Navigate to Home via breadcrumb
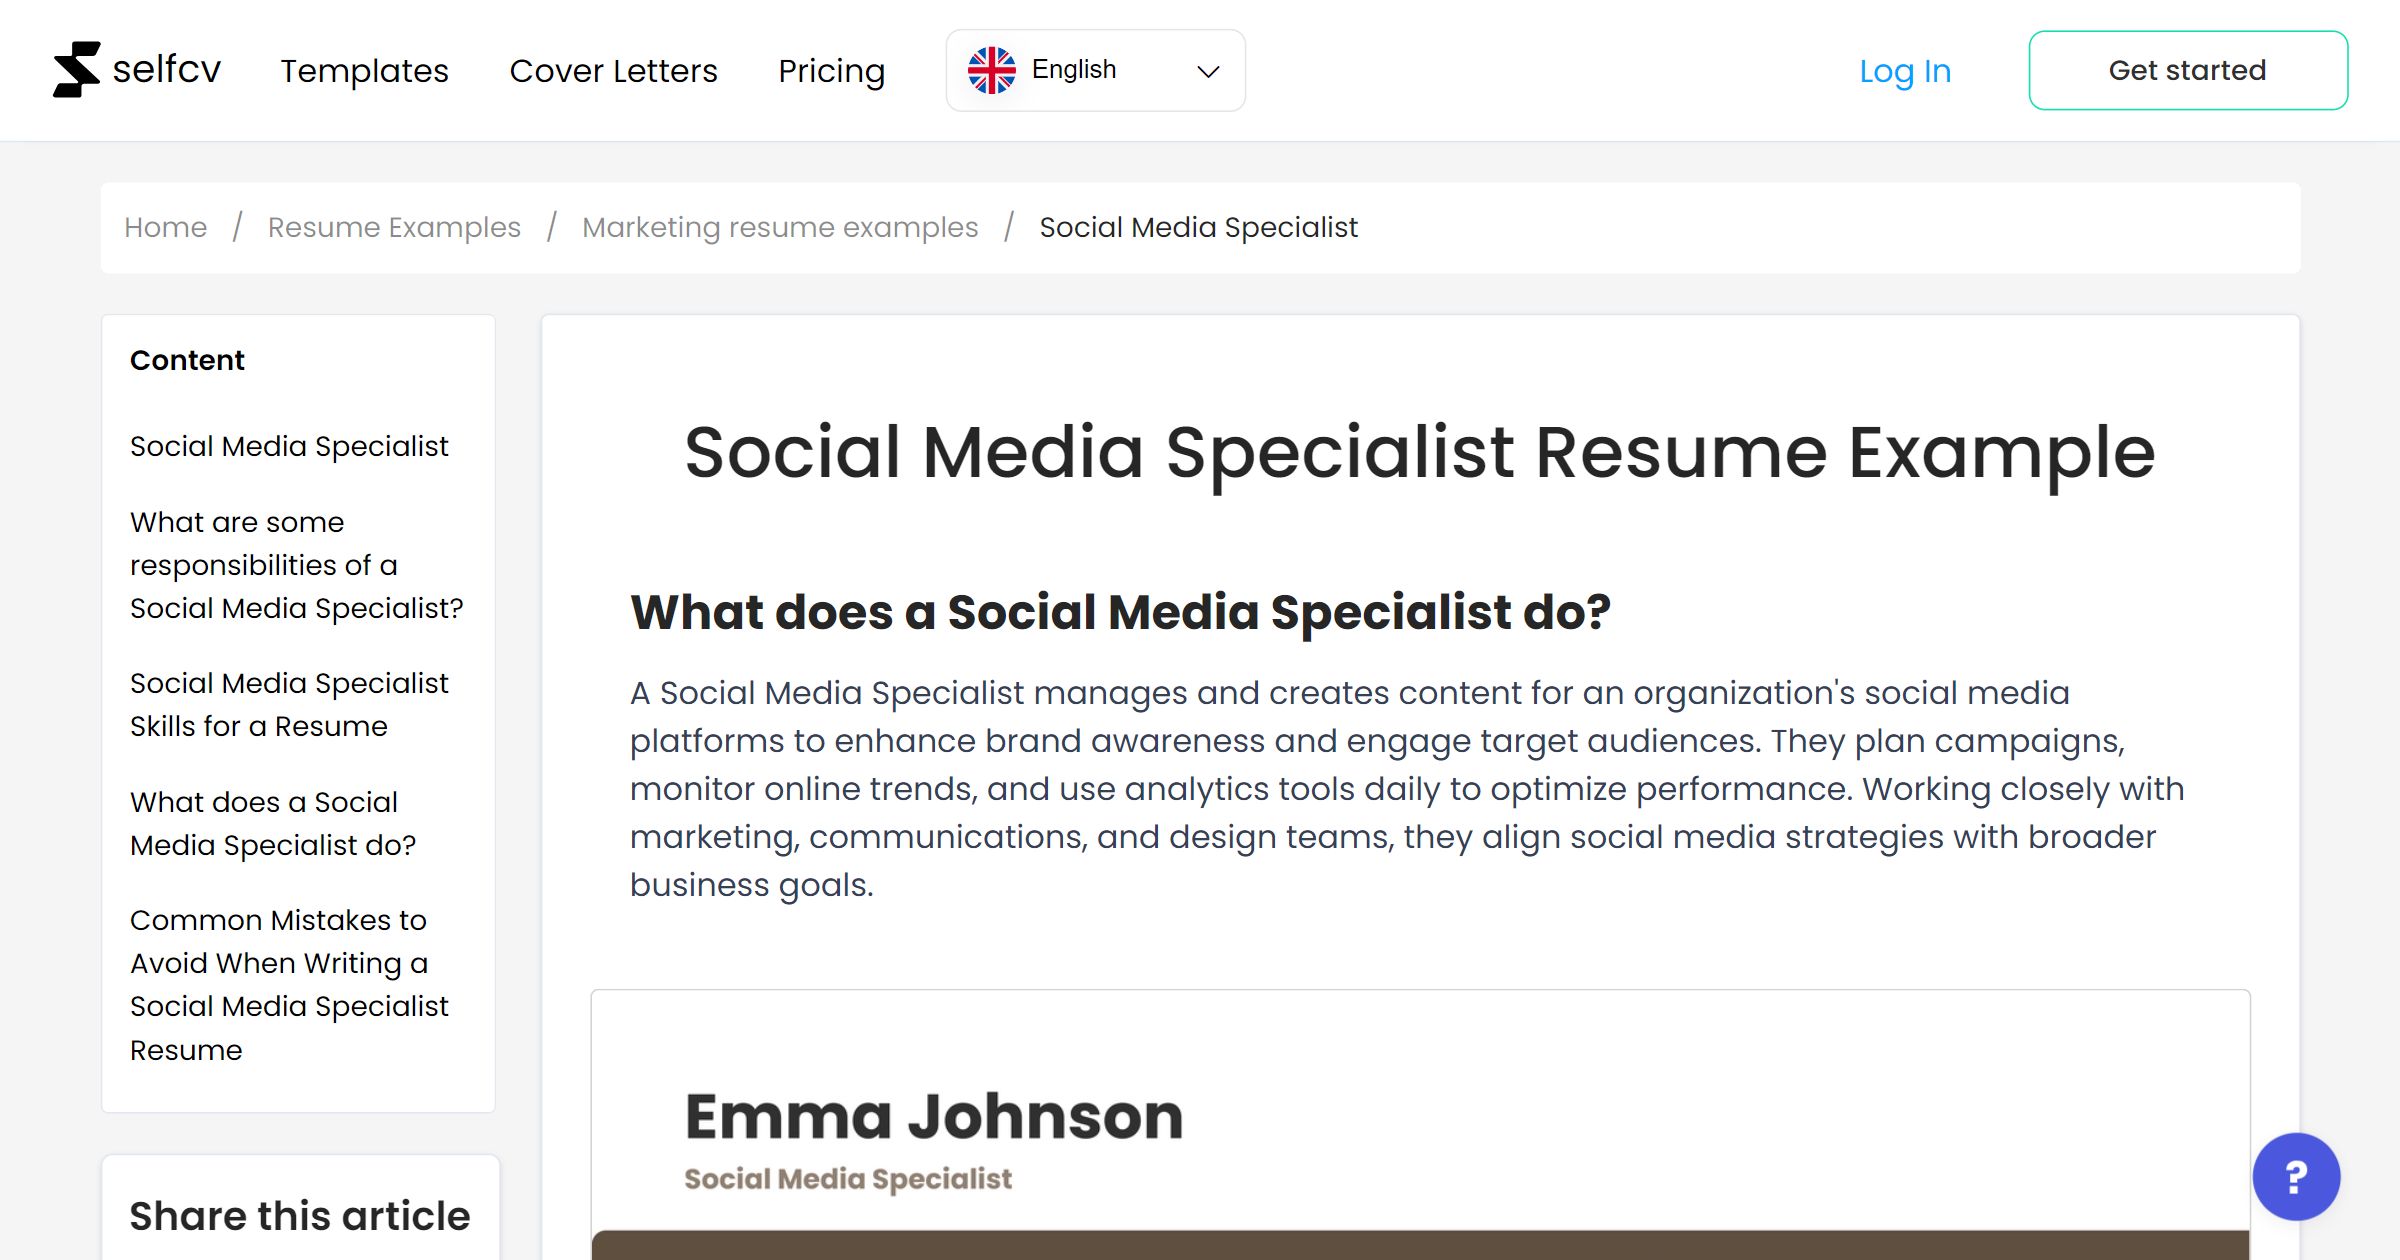Image resolution: width=2400 pixels, height=1260 pixels. (165, 227)
